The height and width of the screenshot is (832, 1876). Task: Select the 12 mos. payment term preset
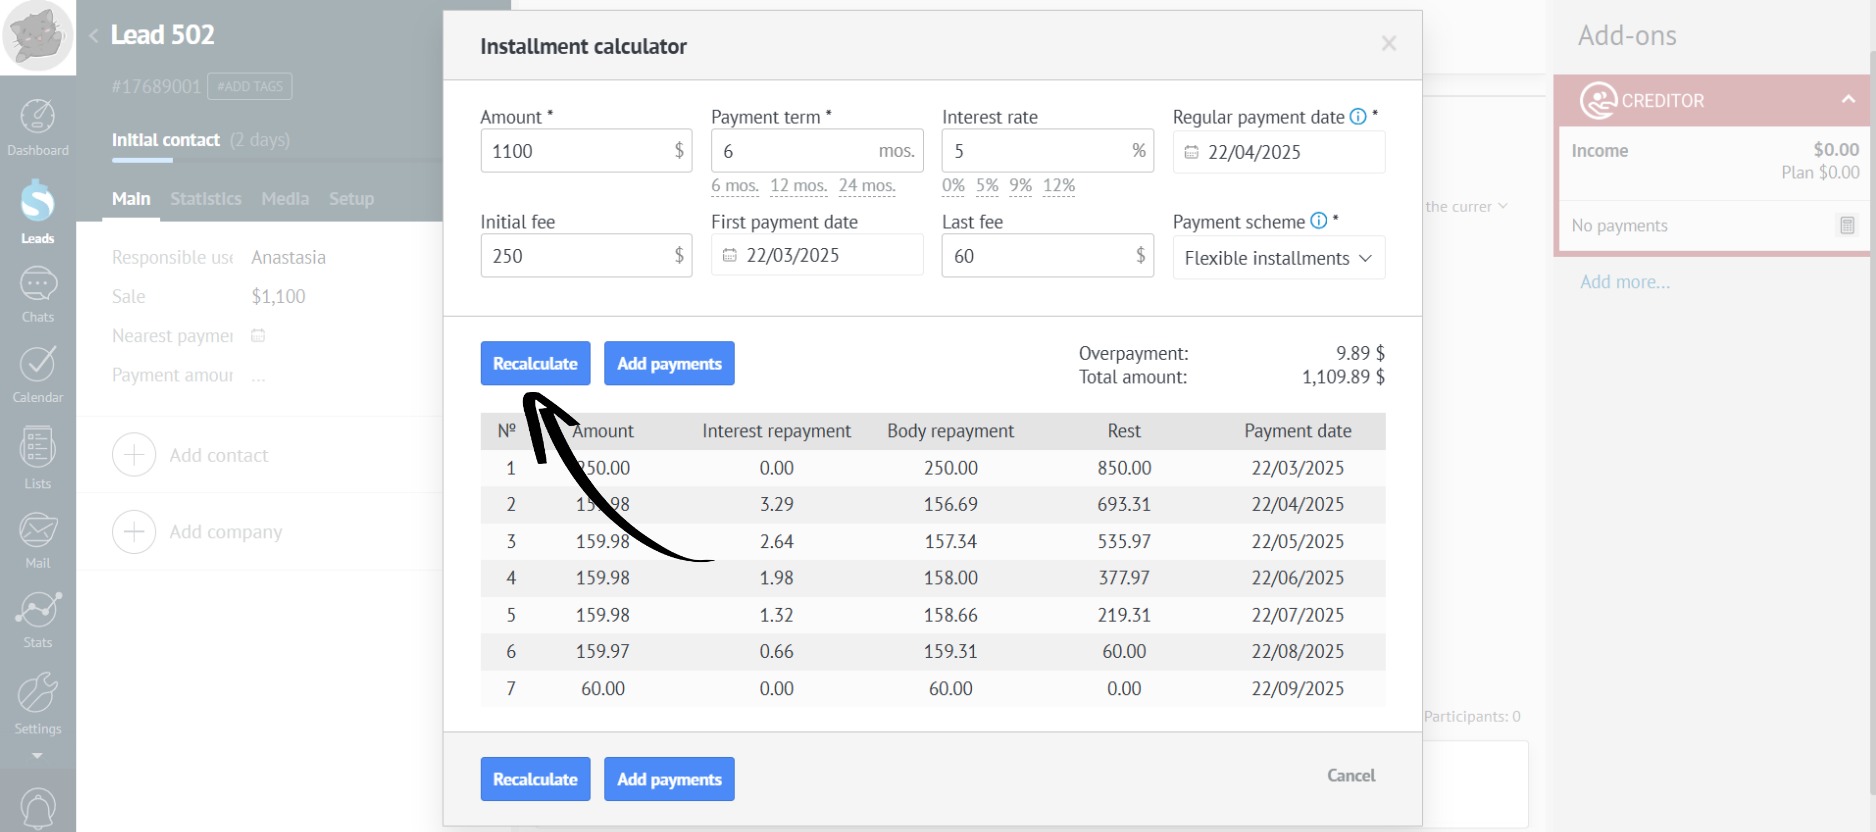798,186
